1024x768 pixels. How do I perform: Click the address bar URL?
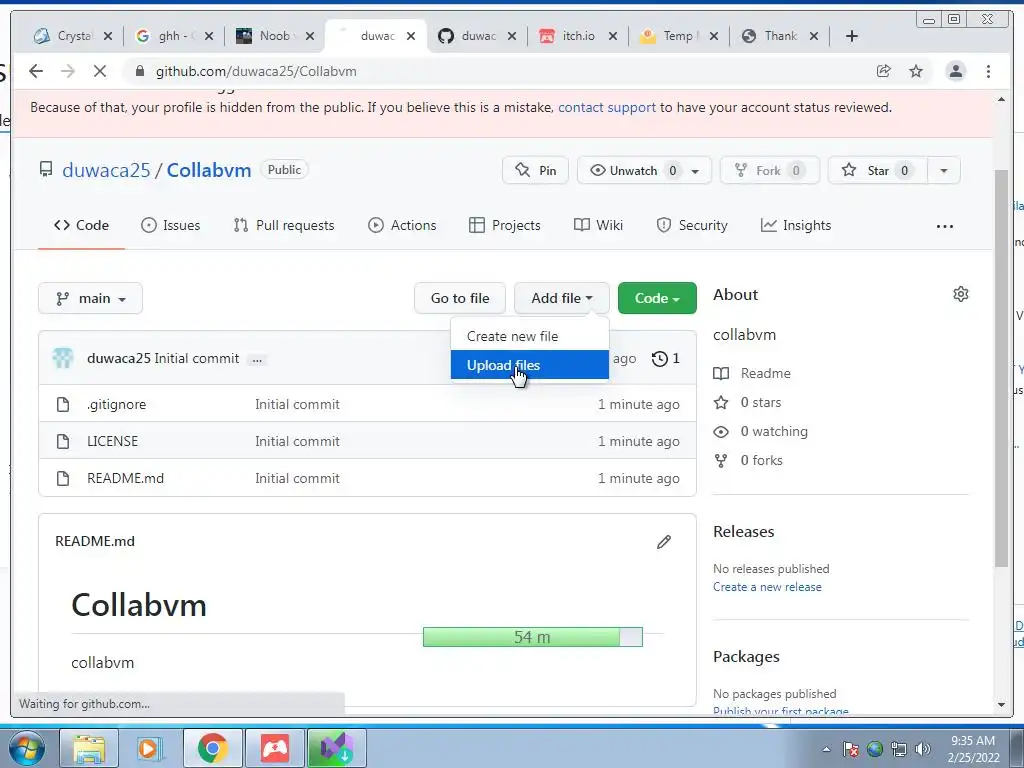tap(256, 71)
